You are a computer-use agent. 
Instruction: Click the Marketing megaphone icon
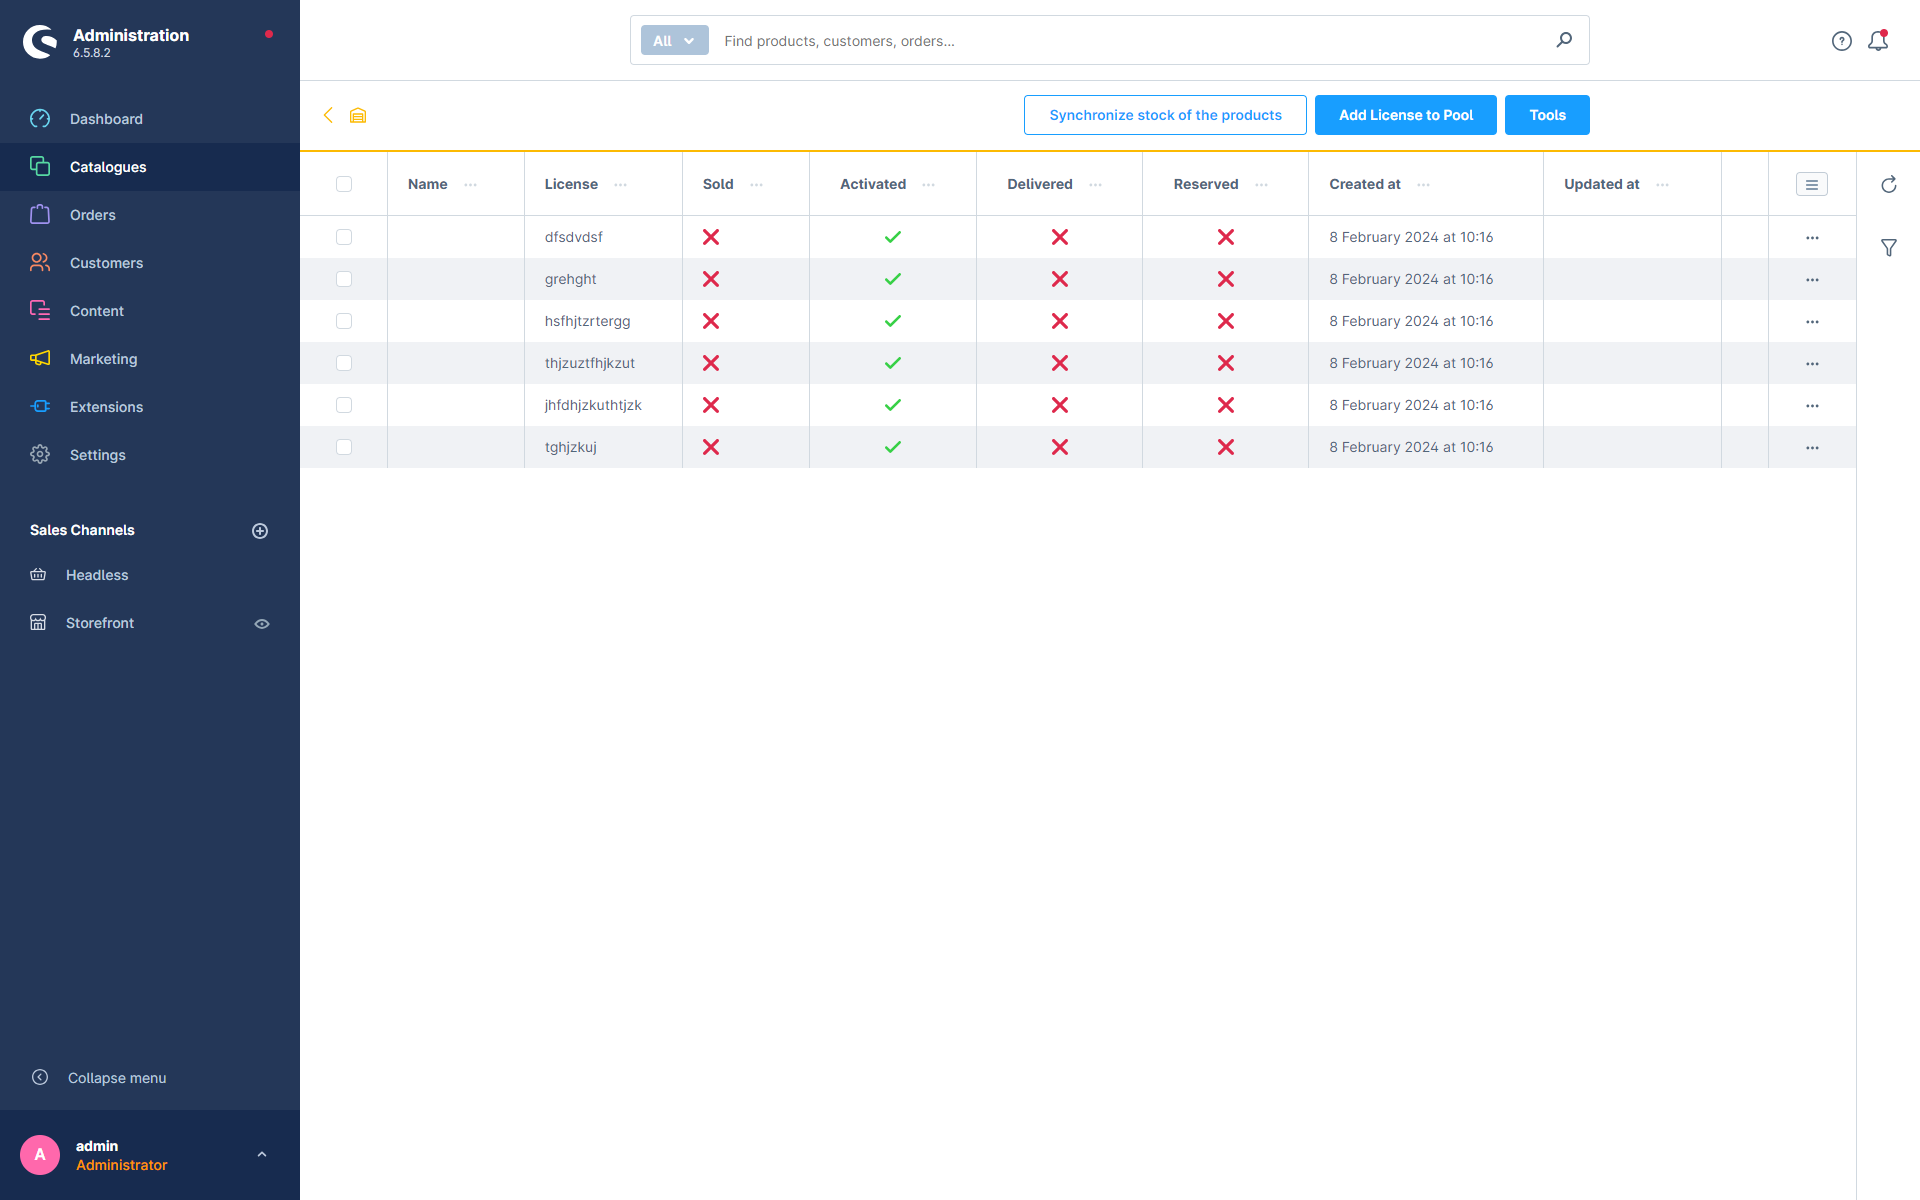pyautogui.click(x=40, y=359)
